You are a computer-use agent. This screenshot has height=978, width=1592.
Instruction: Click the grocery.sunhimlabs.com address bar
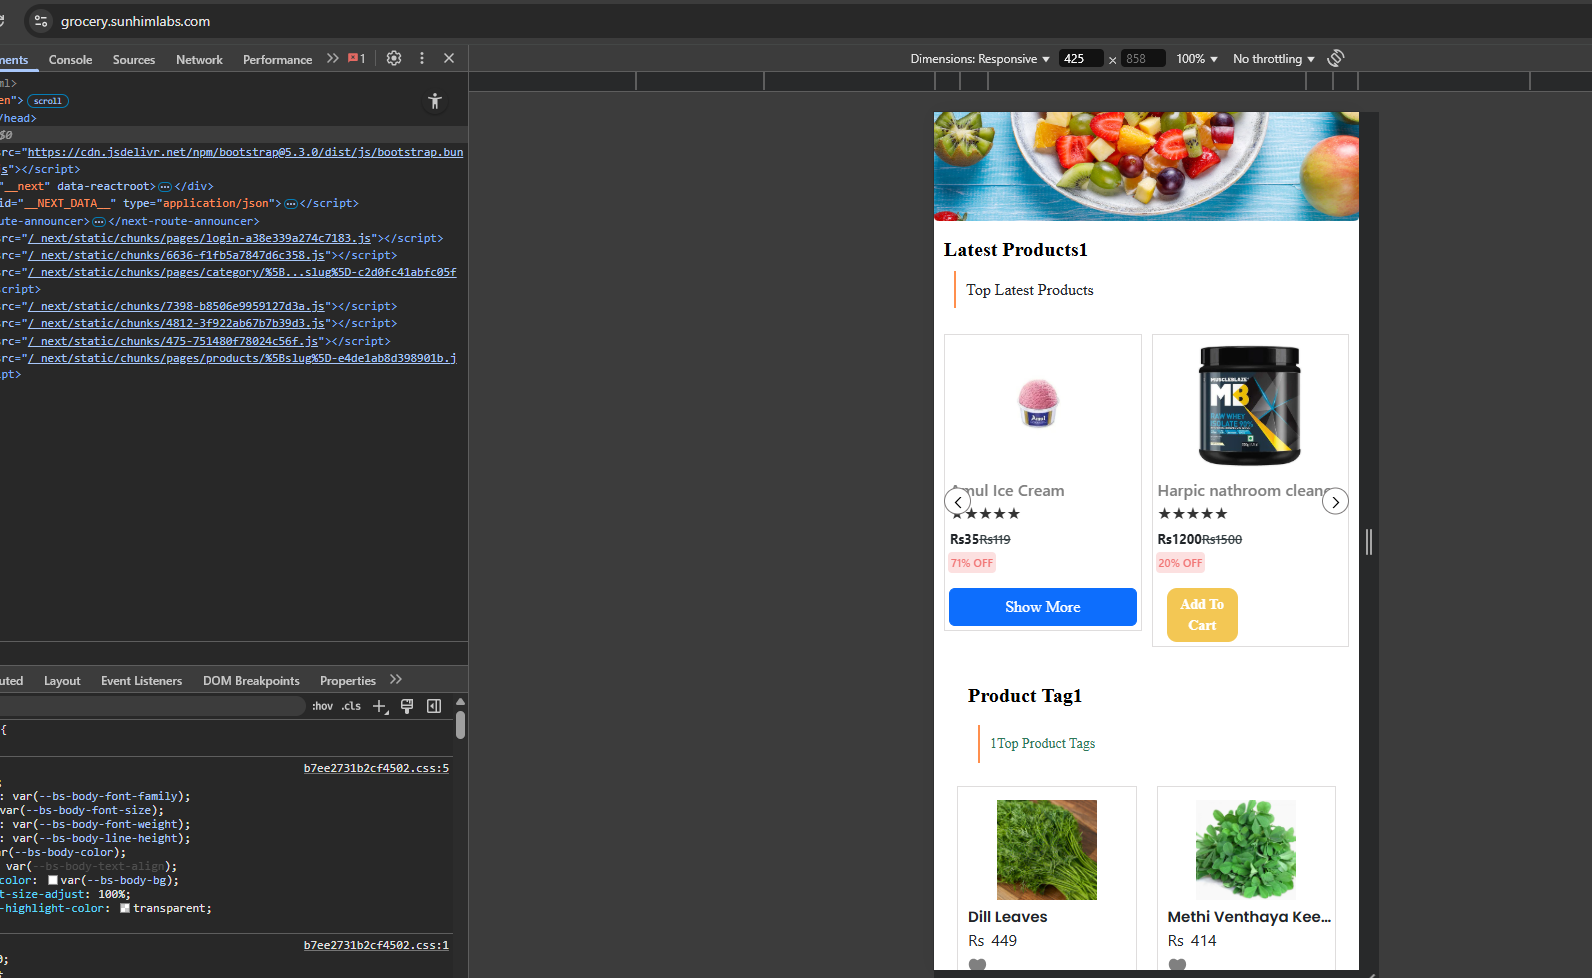135,21
